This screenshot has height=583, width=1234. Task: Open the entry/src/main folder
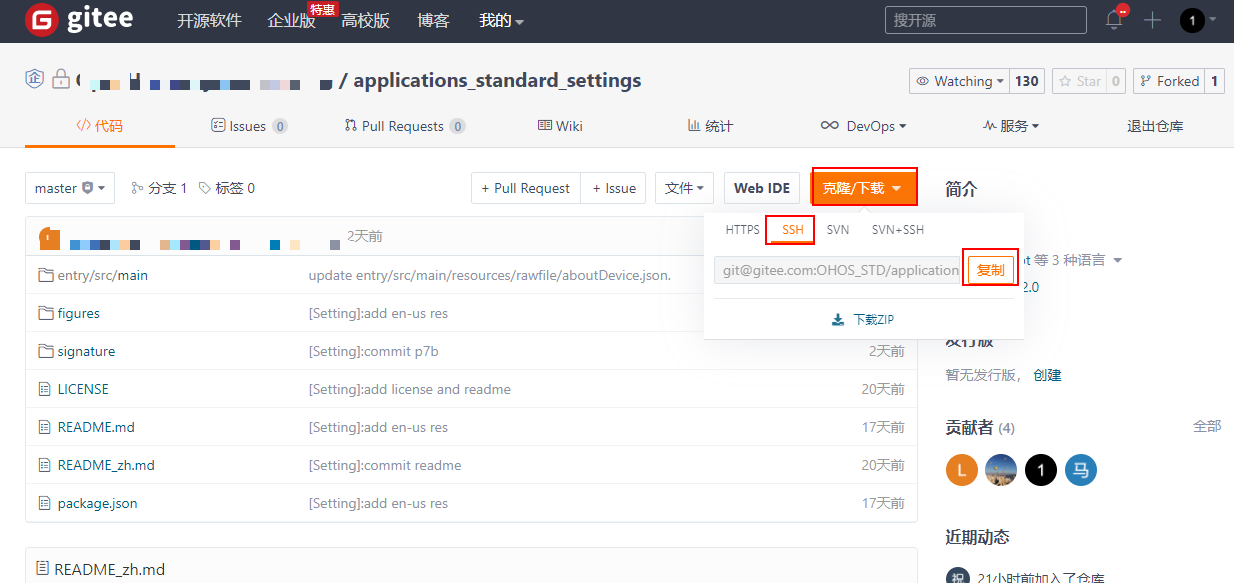(102, 275)
